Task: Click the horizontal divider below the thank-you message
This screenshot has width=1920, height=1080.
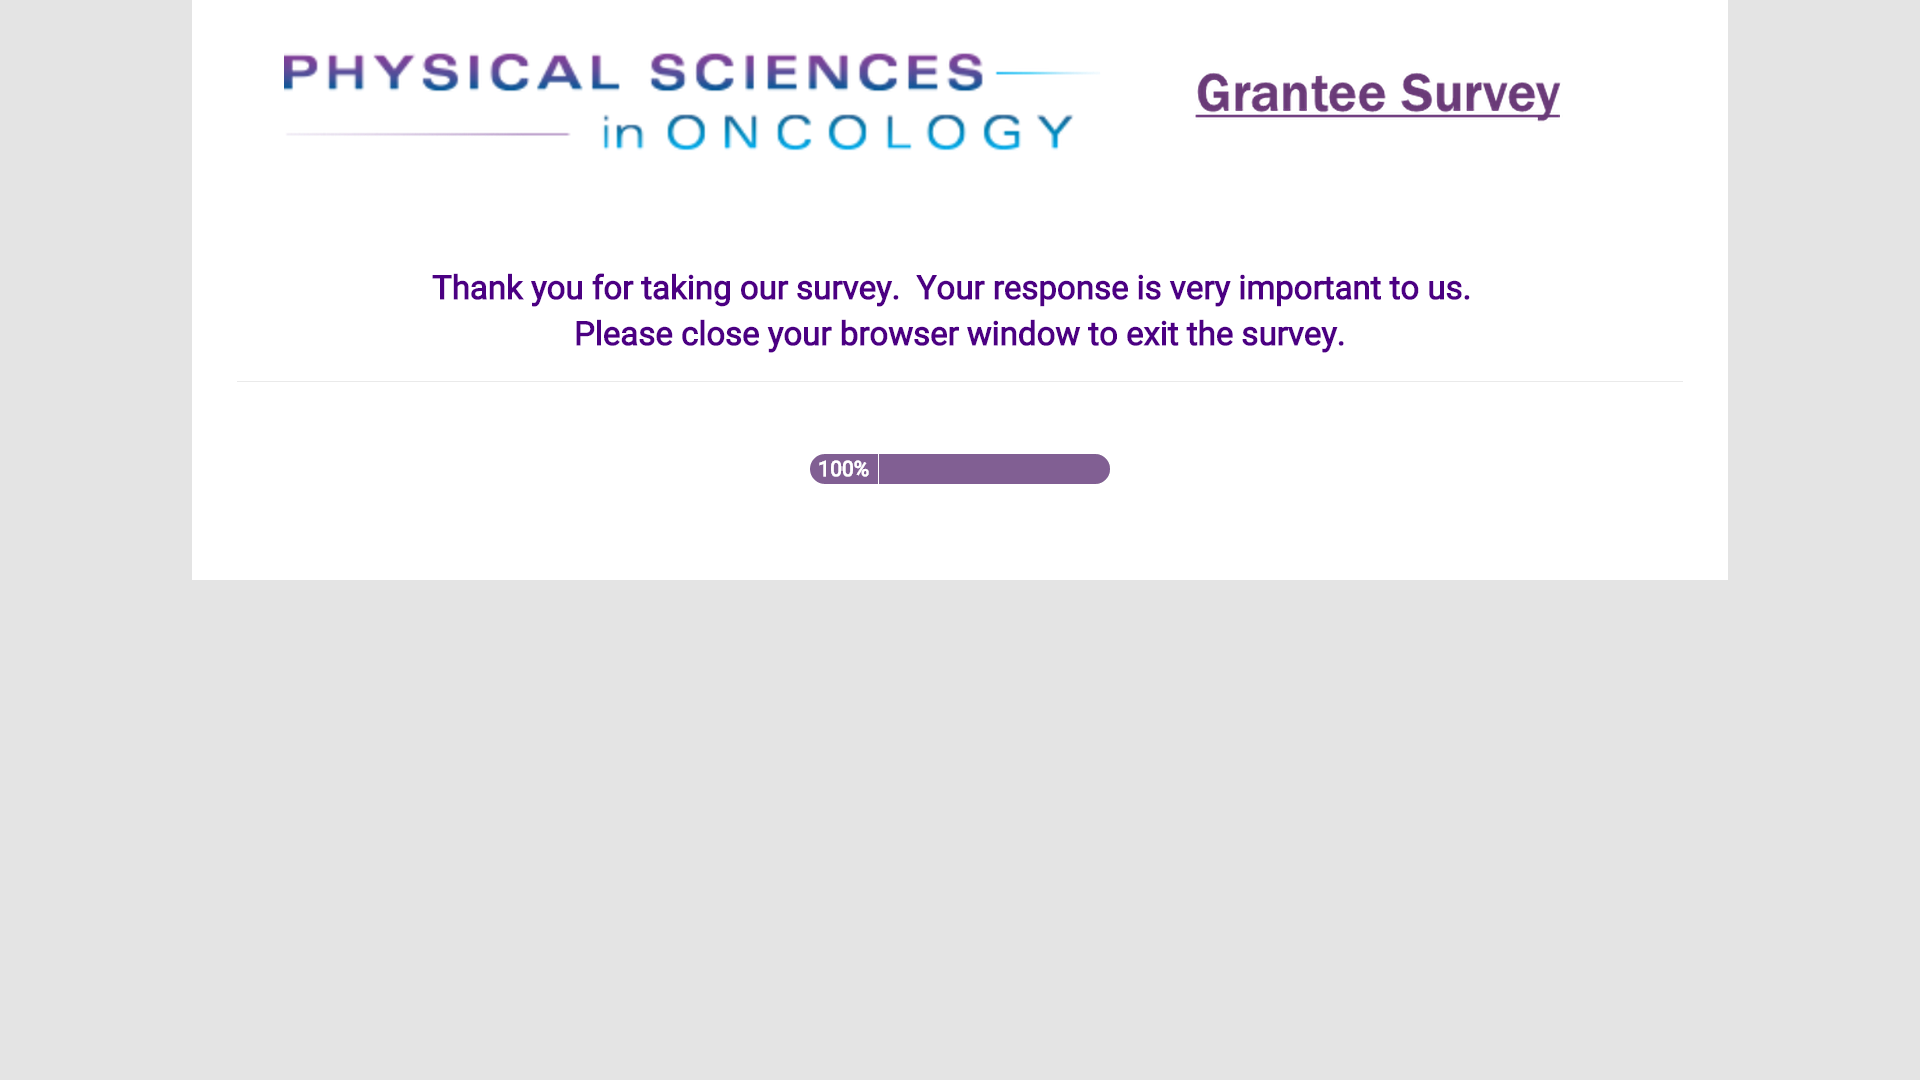Action: (x=958, y=381)
